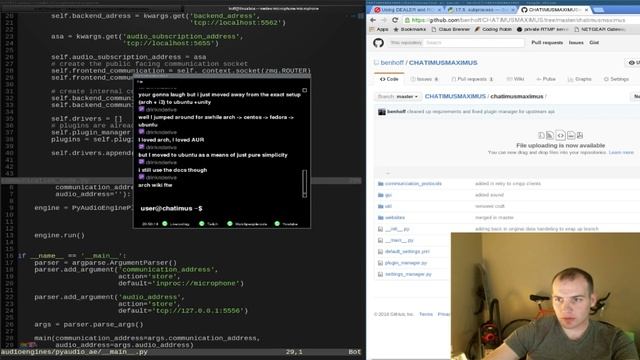Select the Pulse repository tab

(546, 79)
